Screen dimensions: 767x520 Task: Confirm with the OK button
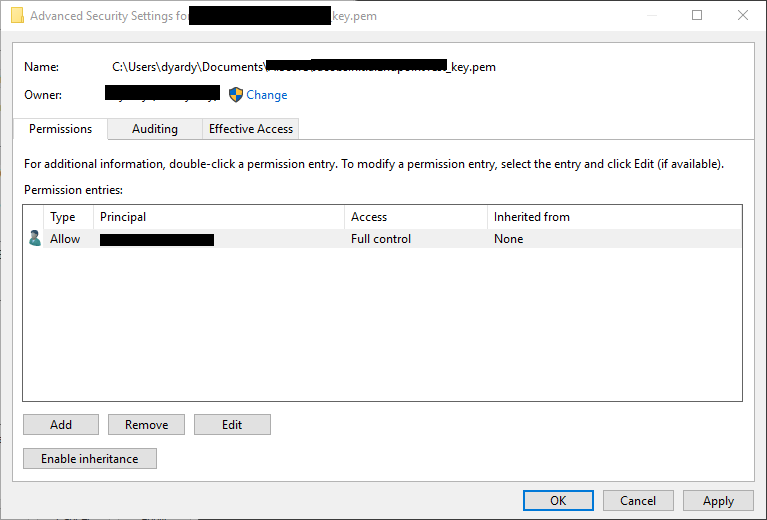tap(558, 501)
